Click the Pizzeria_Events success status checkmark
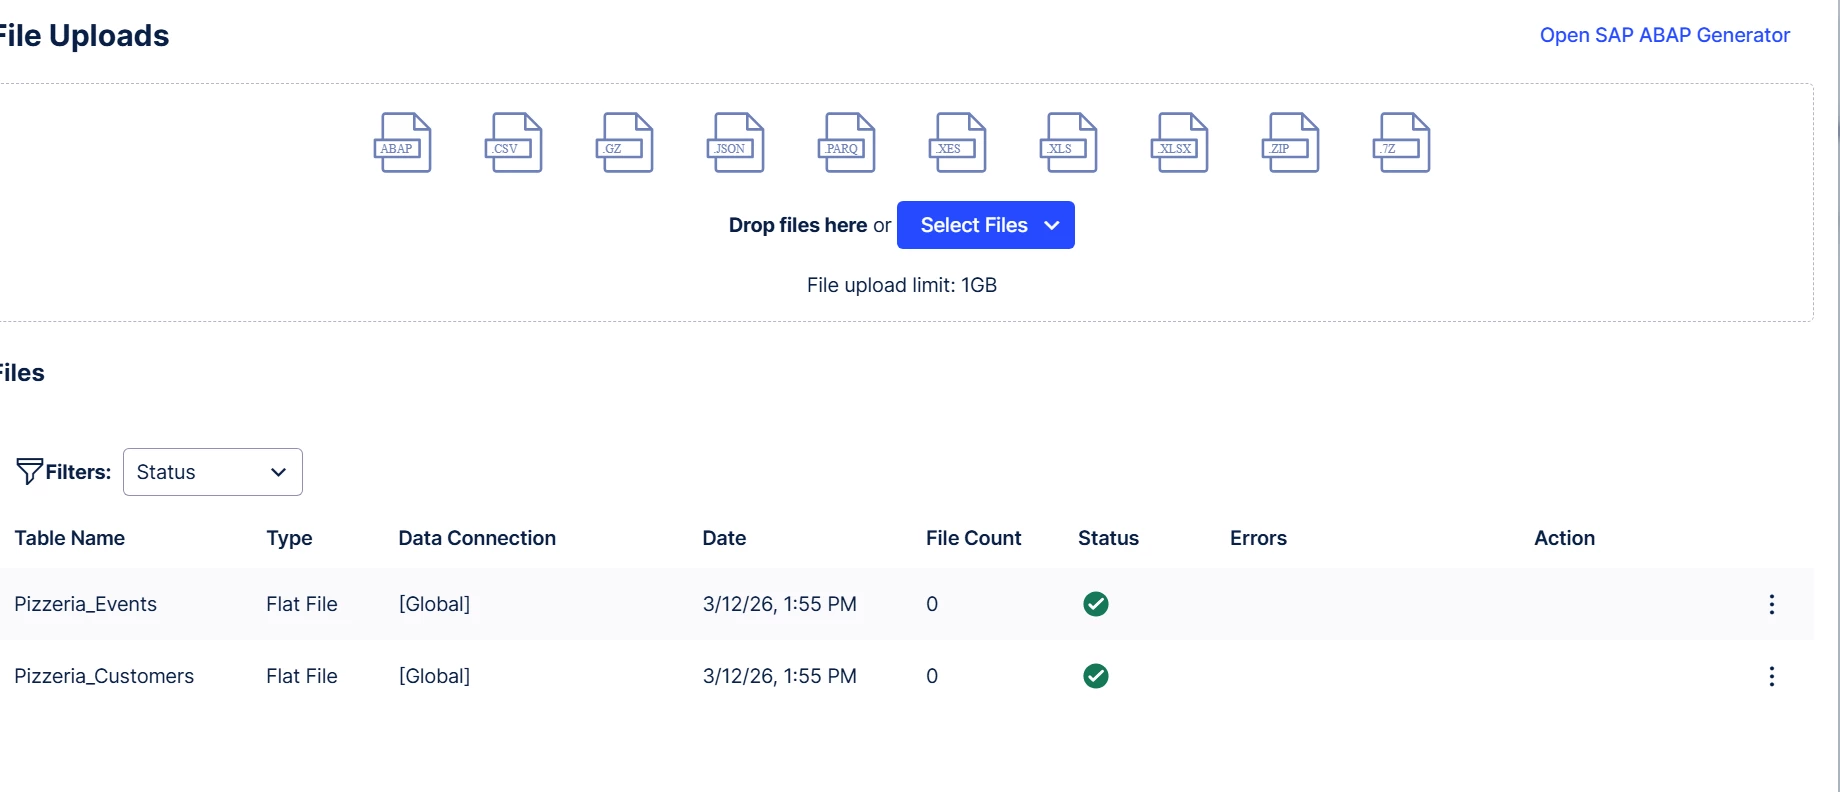This screenshot has width=1840, height=792. [x=1096, y=604]
